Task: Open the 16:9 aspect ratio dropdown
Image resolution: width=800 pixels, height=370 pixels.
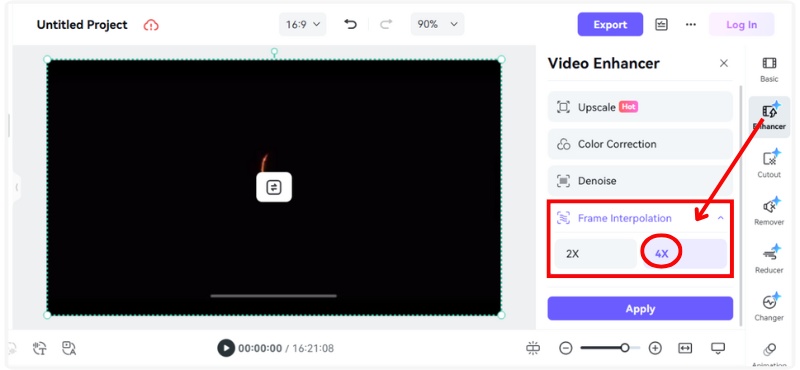Action: pyautogui.click(x=302, y=24)
